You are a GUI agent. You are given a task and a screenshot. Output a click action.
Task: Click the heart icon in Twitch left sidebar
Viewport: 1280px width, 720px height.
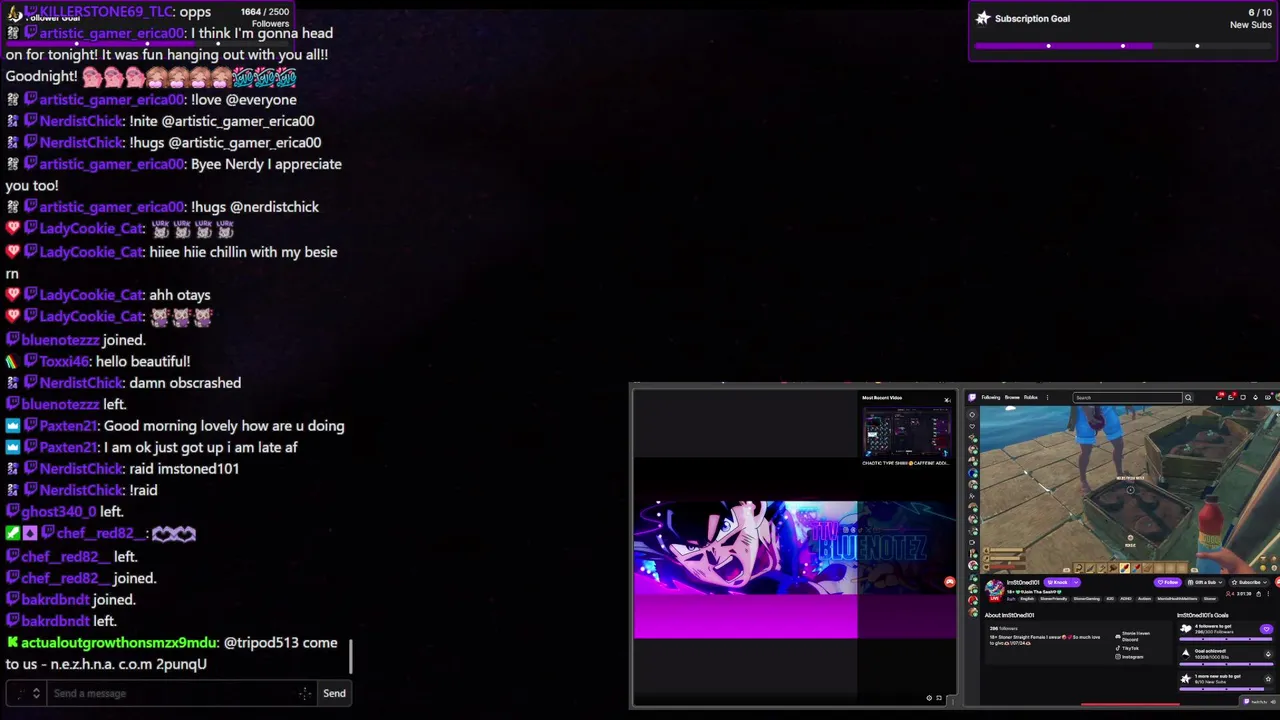click(972, 426)
